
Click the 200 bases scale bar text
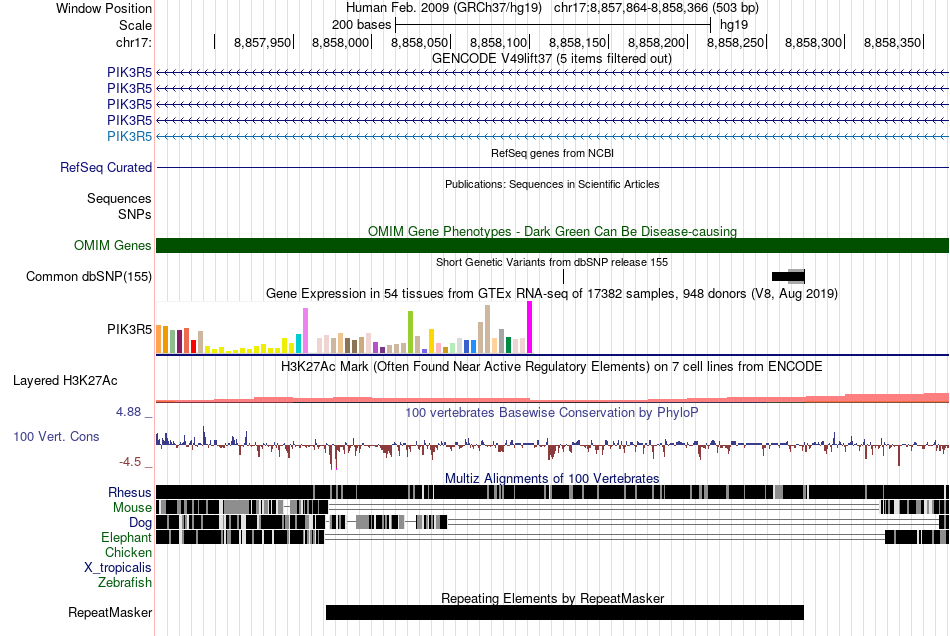coord(361,25)
